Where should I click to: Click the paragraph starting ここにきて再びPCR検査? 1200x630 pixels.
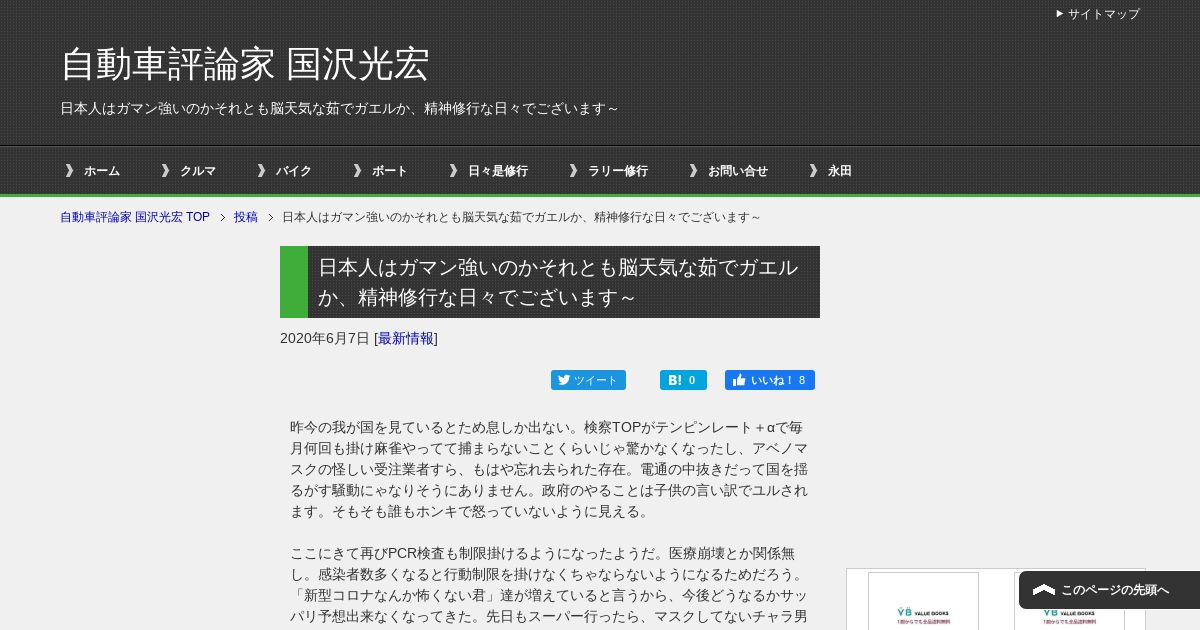(549, 585)
